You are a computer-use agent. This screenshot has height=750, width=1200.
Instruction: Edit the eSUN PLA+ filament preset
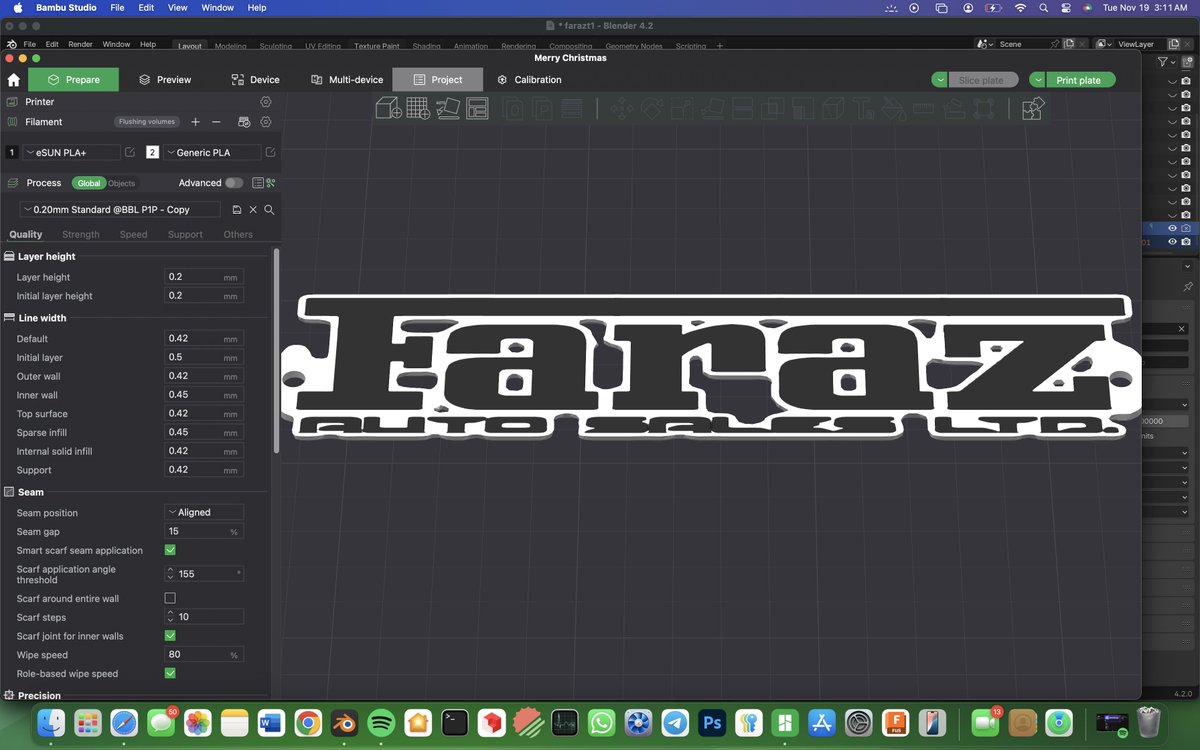tap(130, 152)
